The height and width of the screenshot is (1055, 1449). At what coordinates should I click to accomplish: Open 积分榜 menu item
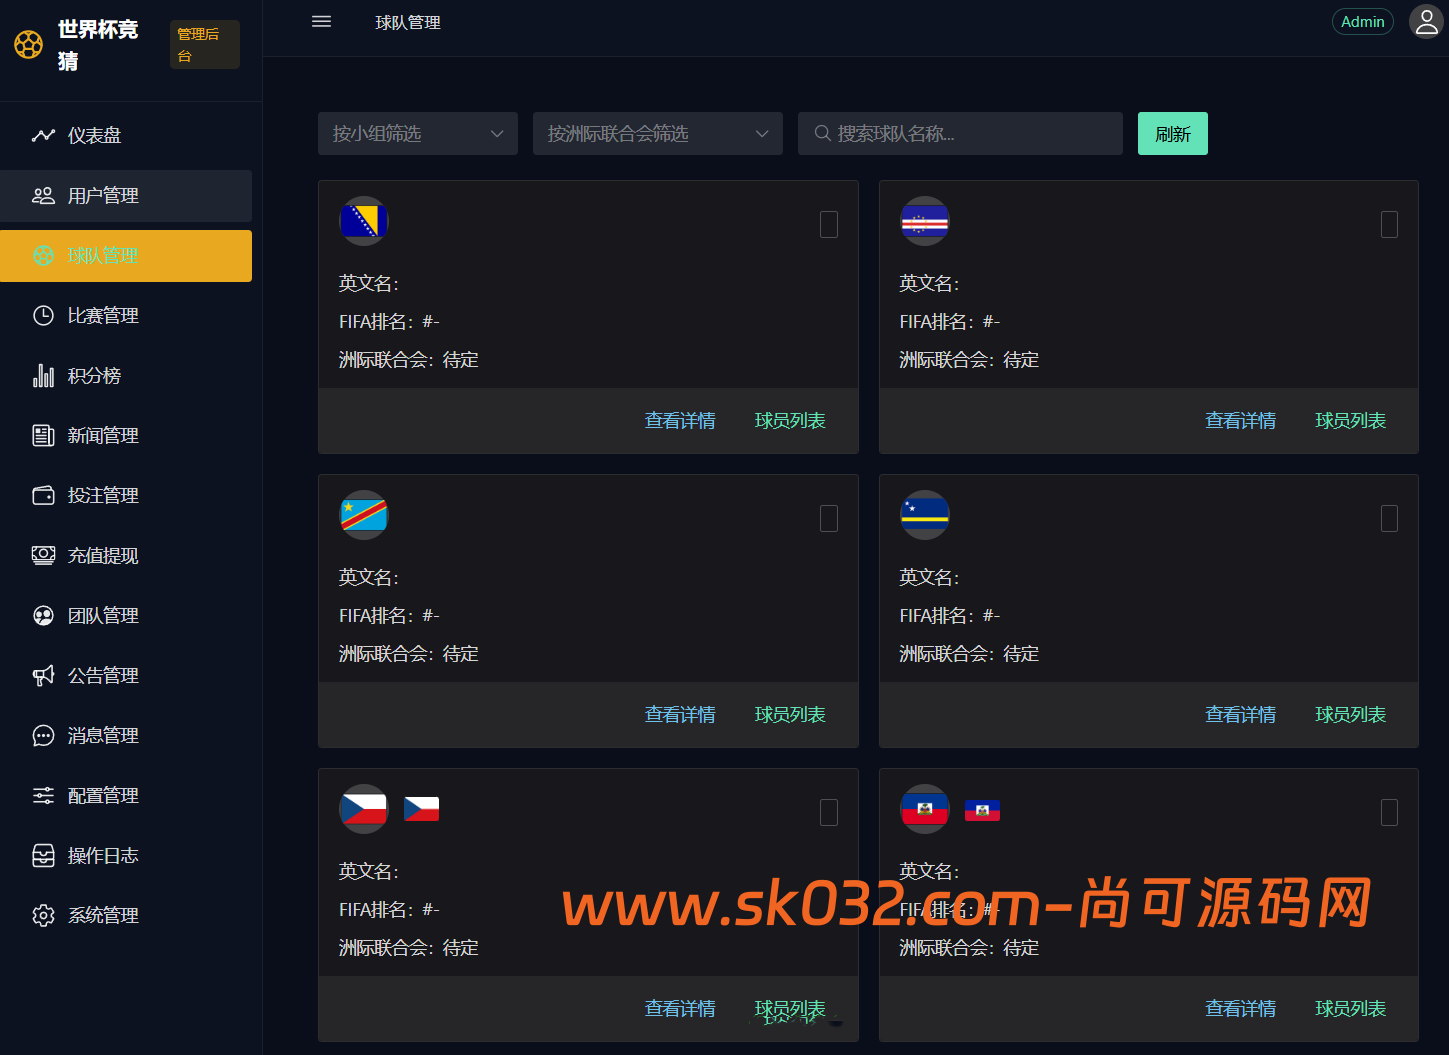126,375
